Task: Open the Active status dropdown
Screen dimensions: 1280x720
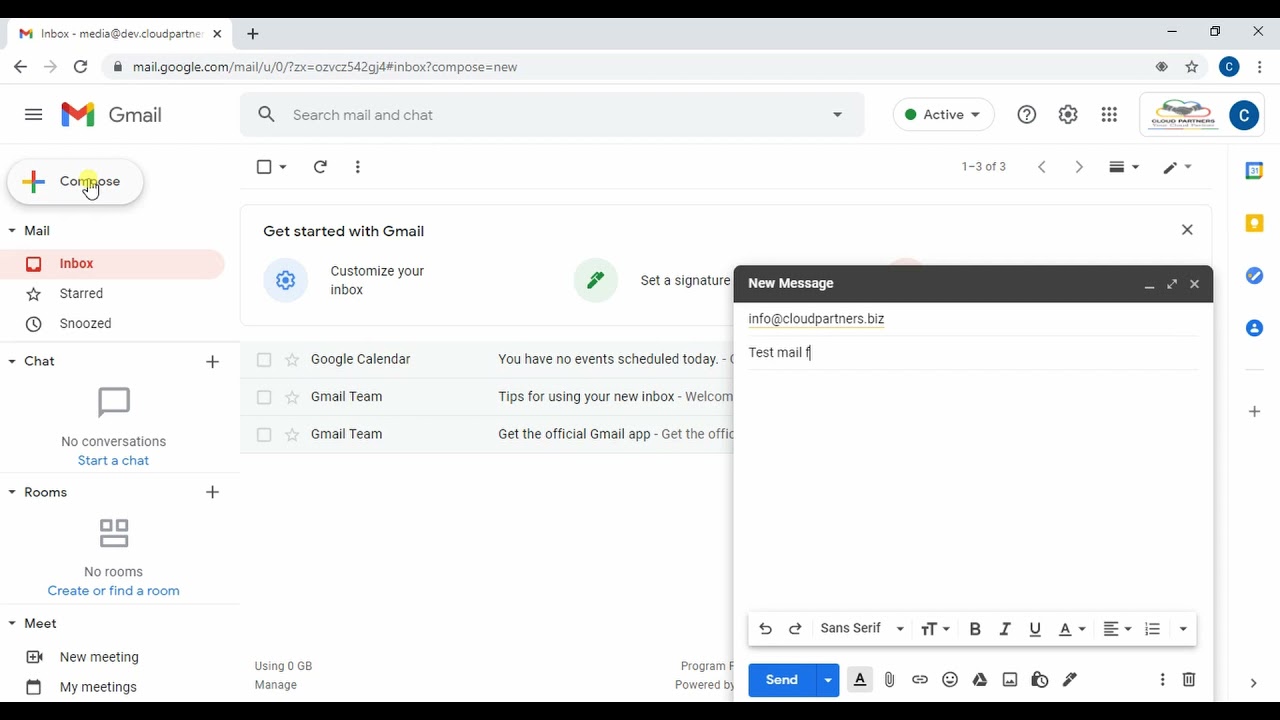Action: [943, 115]
